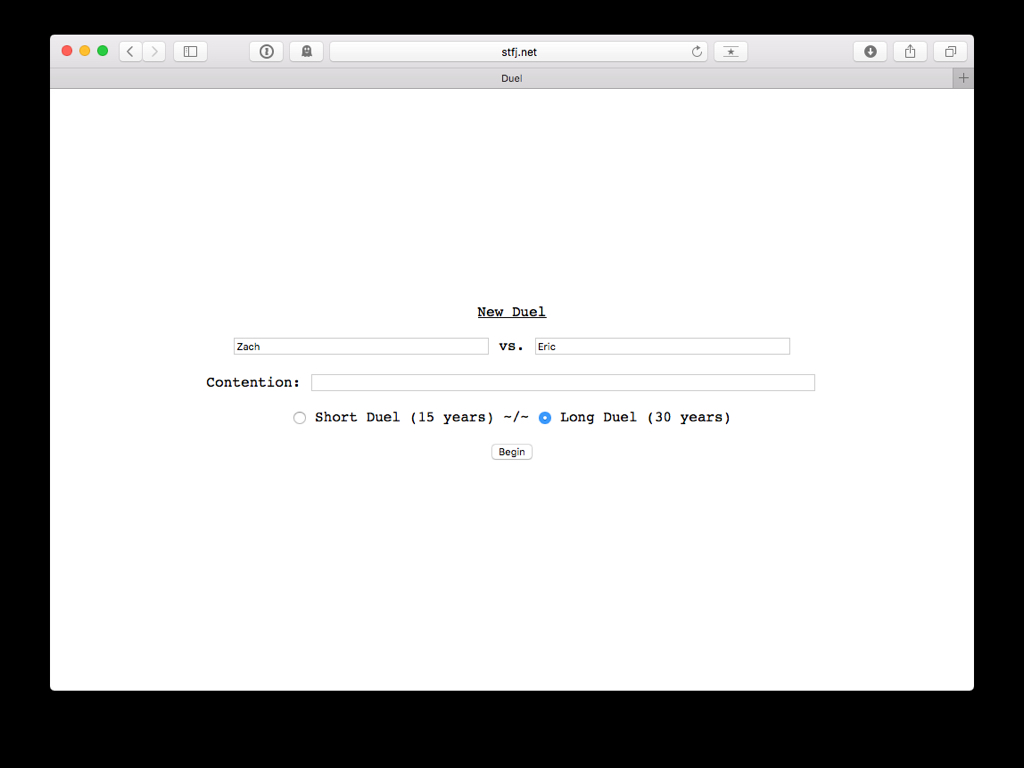Close the Safari window with red button
Screen dimensions: 1024x768
(x=67, y=51)
